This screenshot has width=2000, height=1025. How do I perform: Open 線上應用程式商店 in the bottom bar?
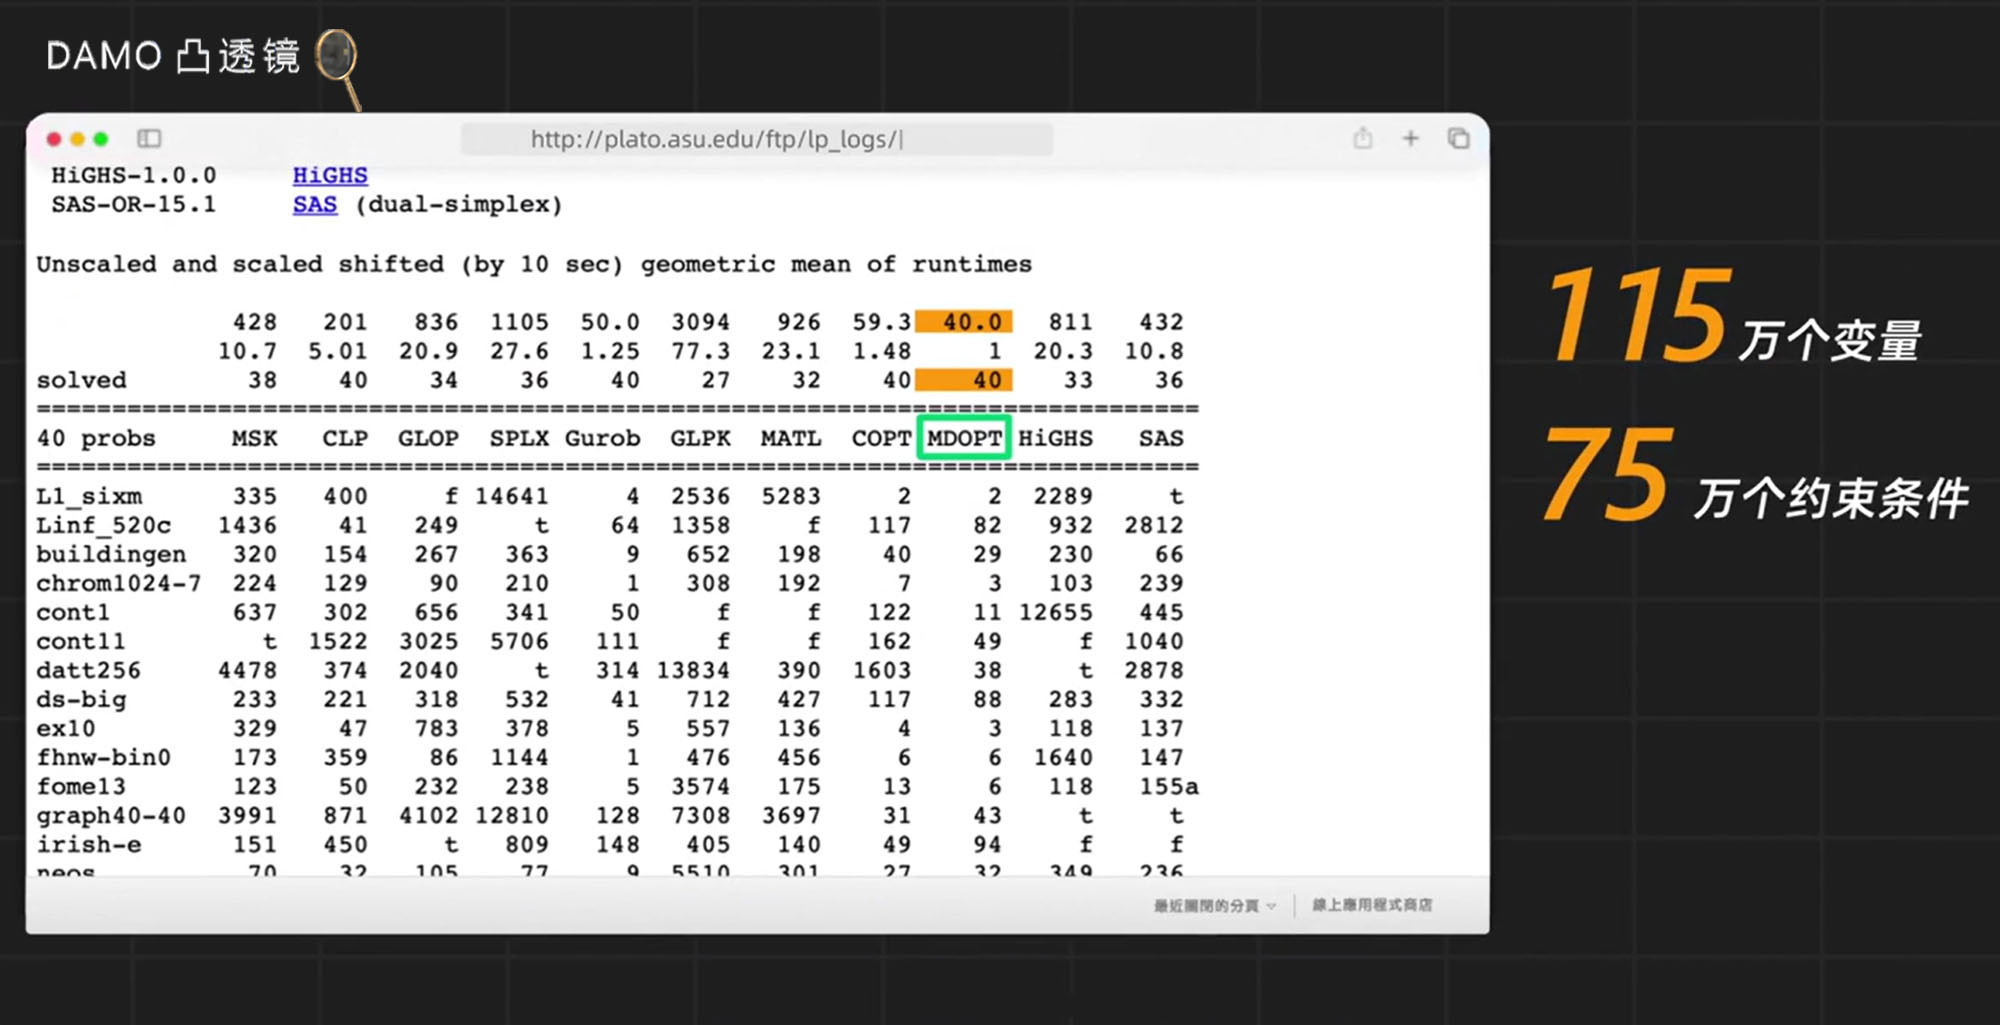[x=1372, y=904]
